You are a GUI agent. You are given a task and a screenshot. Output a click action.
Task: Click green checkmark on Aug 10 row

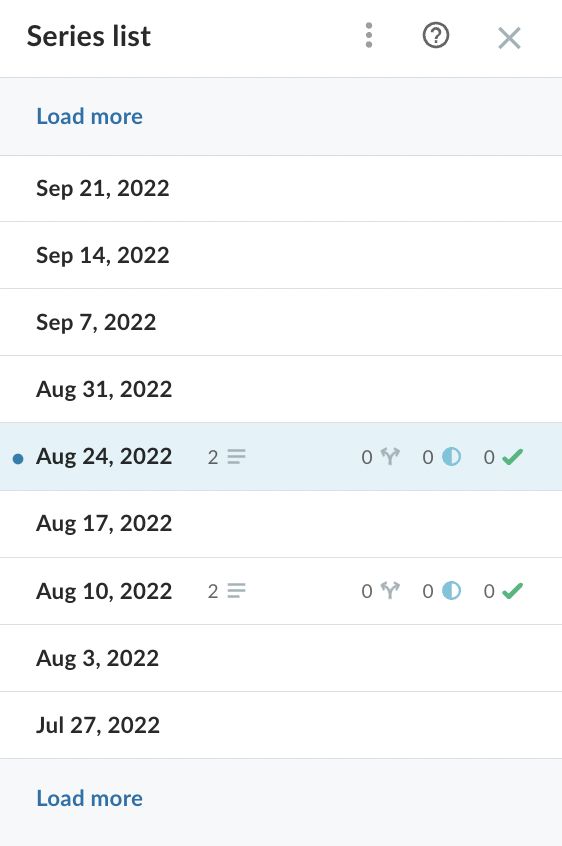pyautogui.click(x=512, y=591)
